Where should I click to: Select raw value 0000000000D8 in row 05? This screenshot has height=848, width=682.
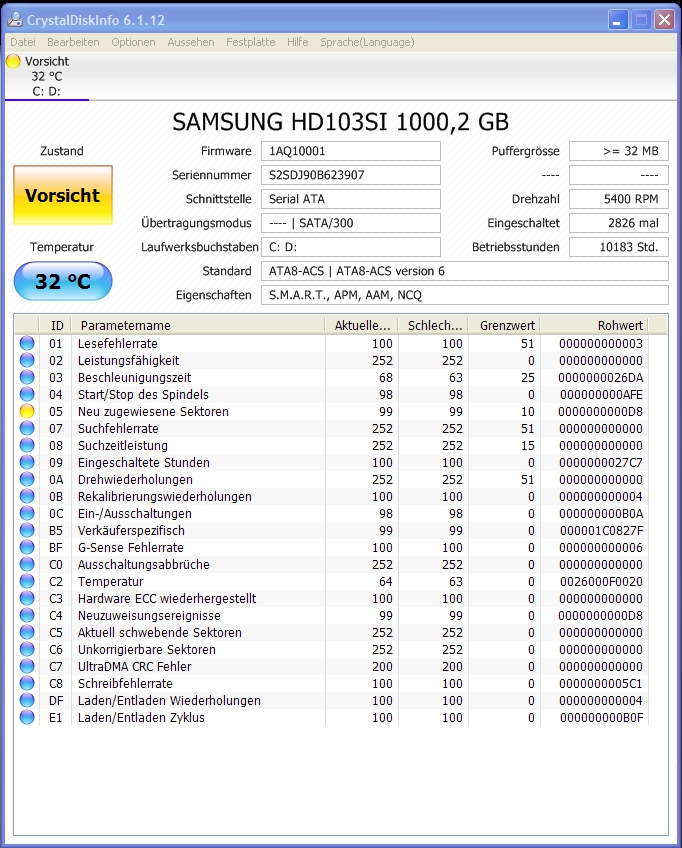[x=600, y=412]
